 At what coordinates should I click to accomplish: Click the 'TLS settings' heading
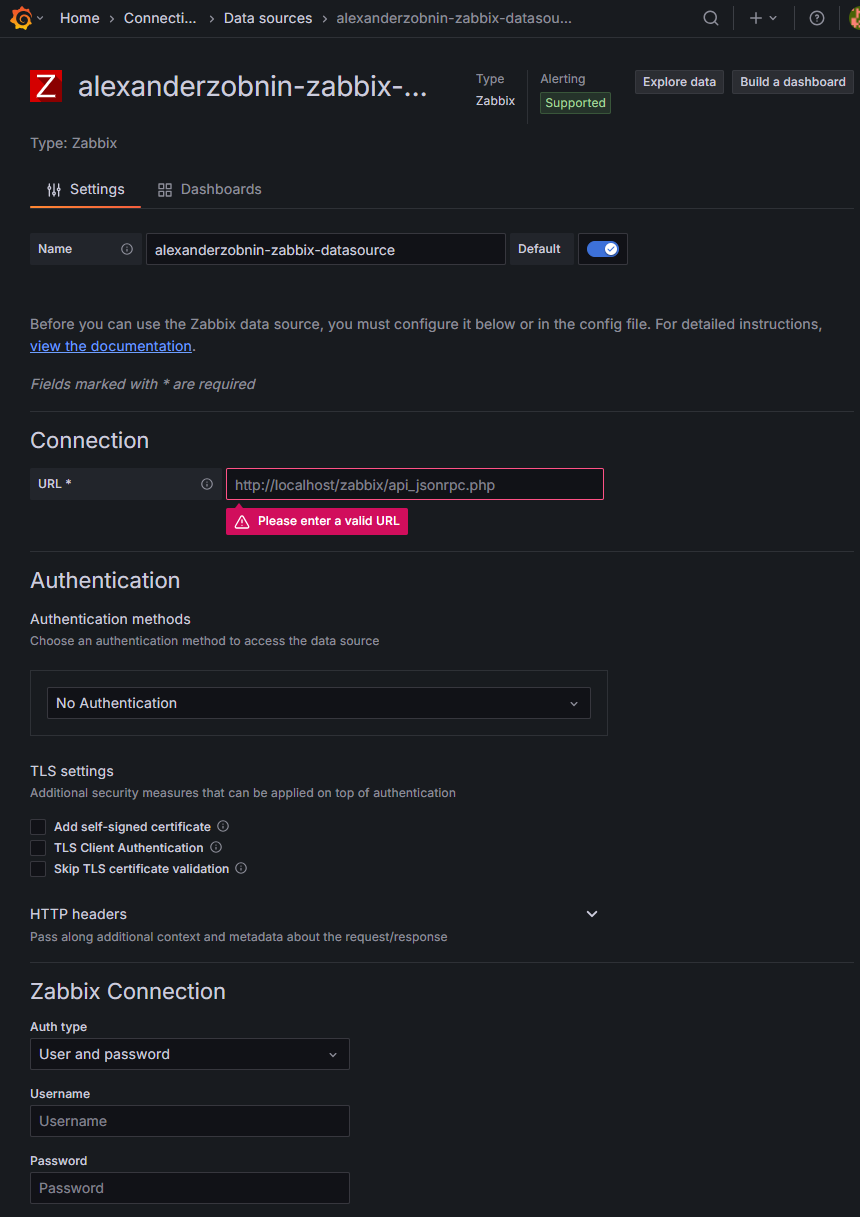click(x=72, y=771)
